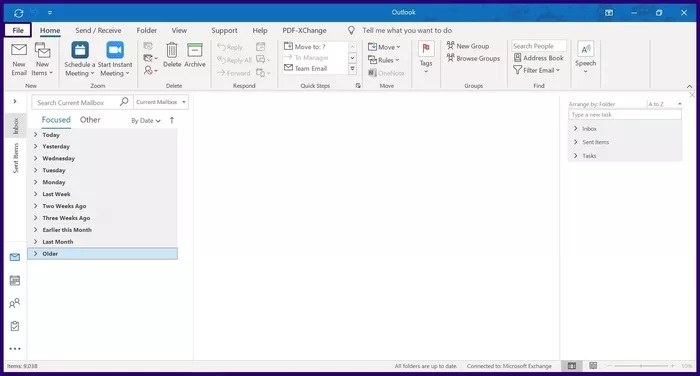This screenshot has width=700, height=376.
Task: Open the PDF-XChange tab
Action: (304, 30)
